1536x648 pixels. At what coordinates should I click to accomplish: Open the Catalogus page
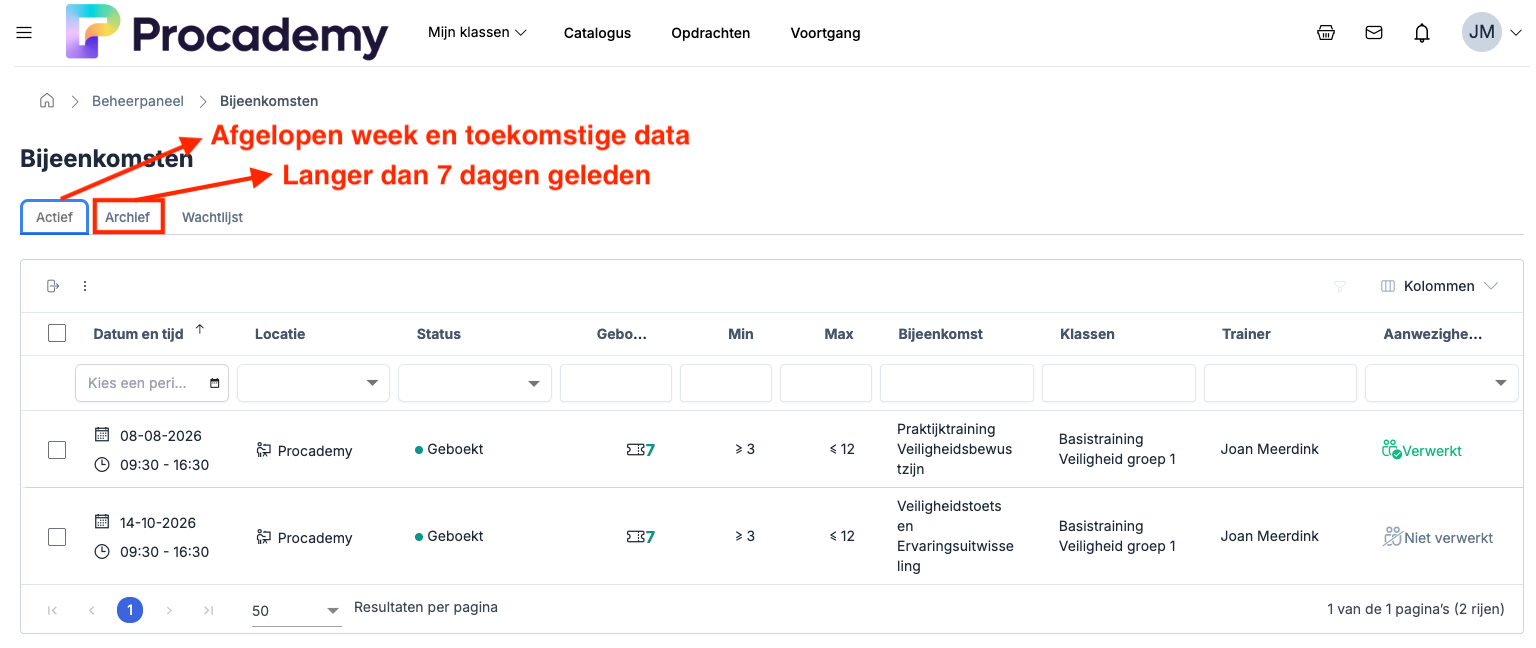(x=597, y=33)
